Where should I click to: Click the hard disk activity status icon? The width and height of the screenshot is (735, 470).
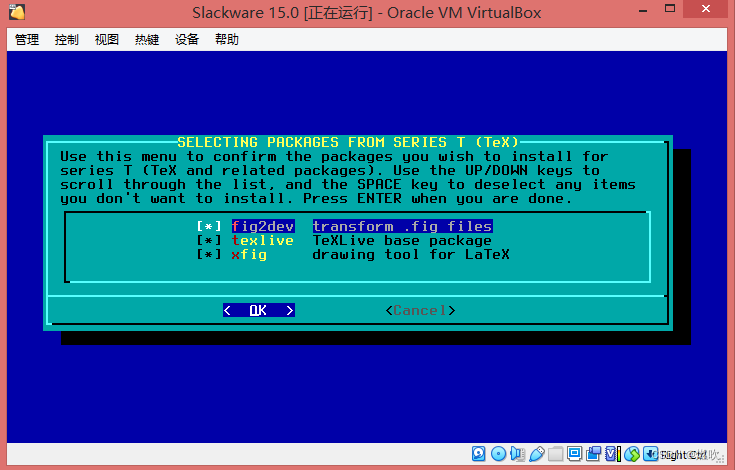tap(479, 454)
